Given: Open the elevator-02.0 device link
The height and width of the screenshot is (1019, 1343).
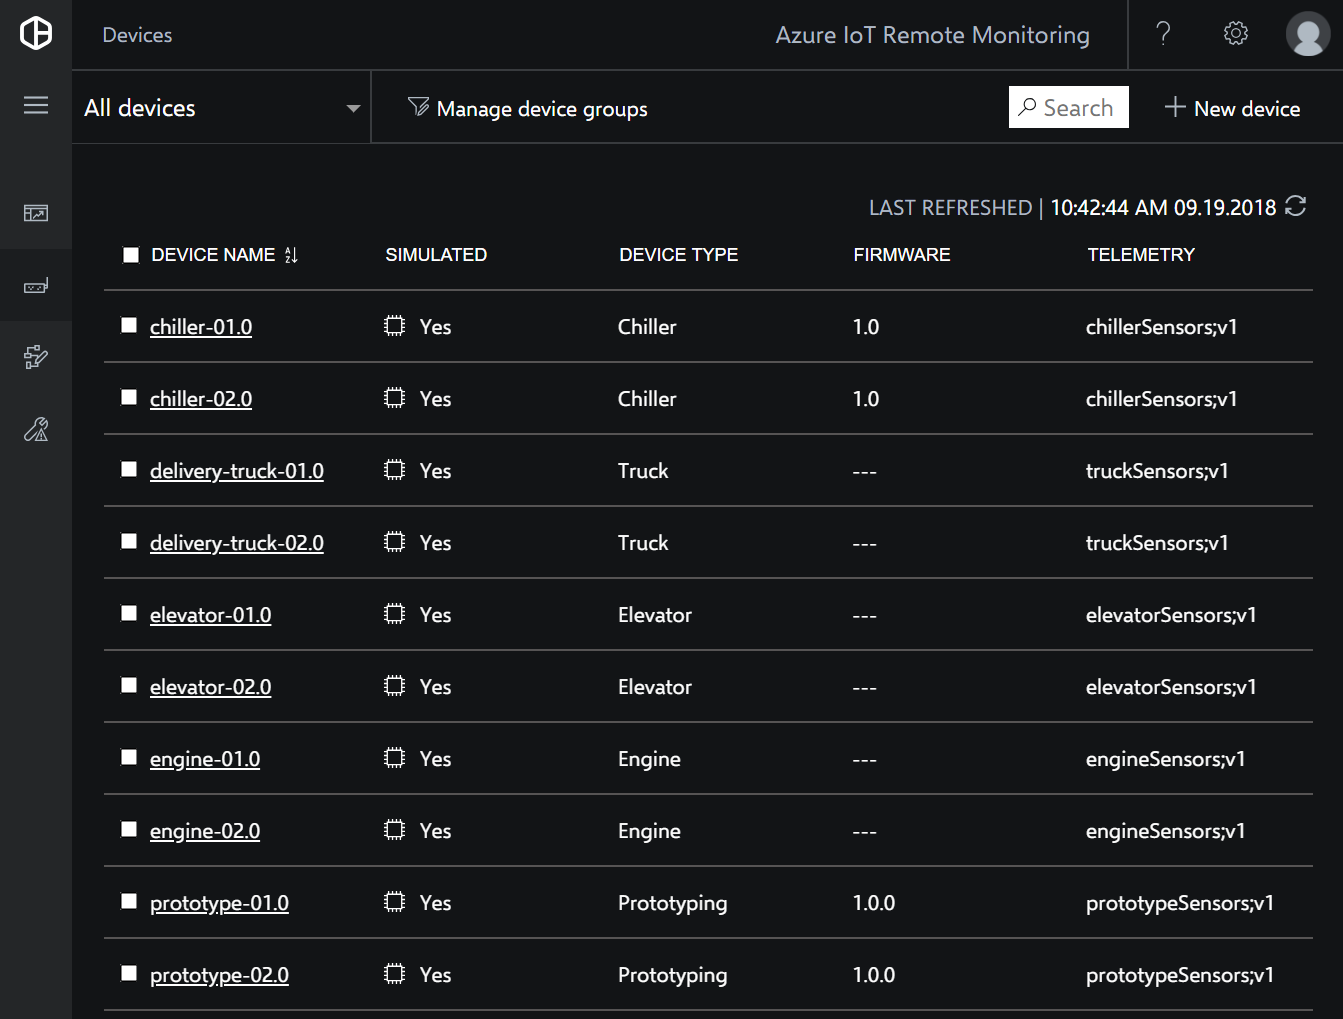Looking at the screenshot, I should click(x=210, y=687).
